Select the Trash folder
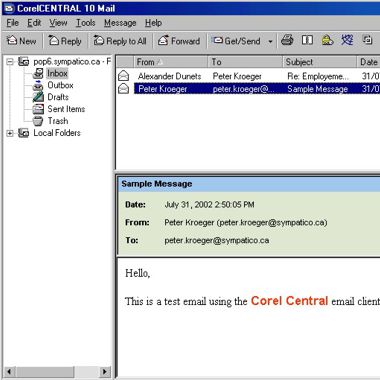Image resolution: width=380 pixels, height=380 pixels. tap(58, 121)
